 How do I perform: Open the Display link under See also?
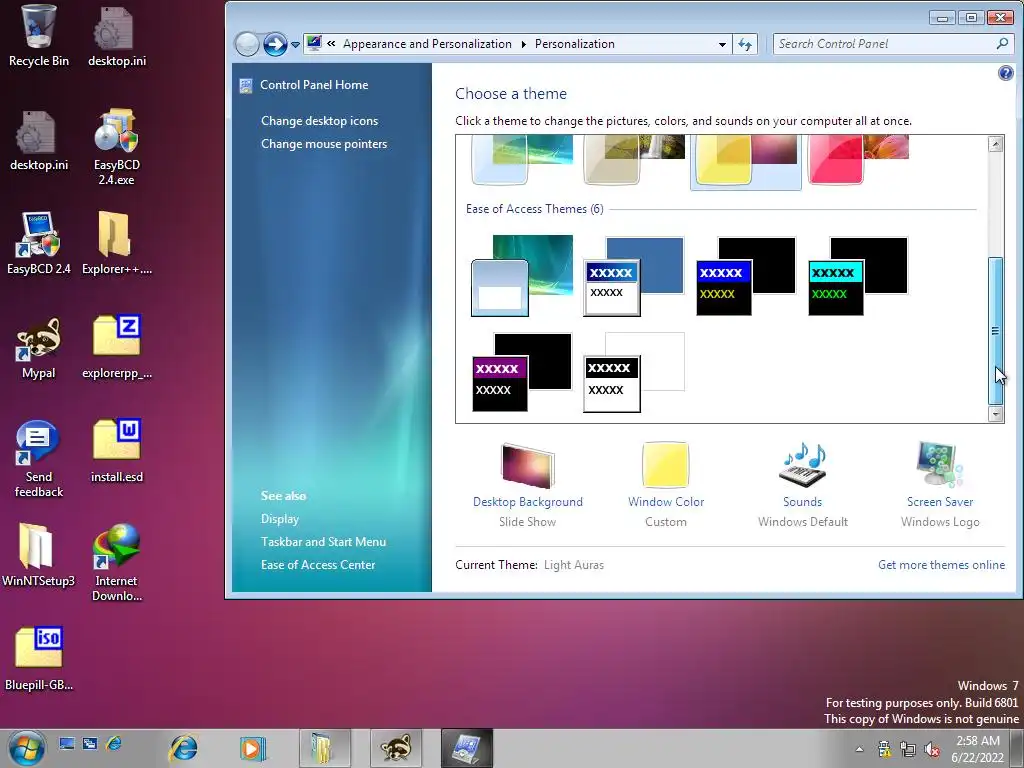point(280,519)
